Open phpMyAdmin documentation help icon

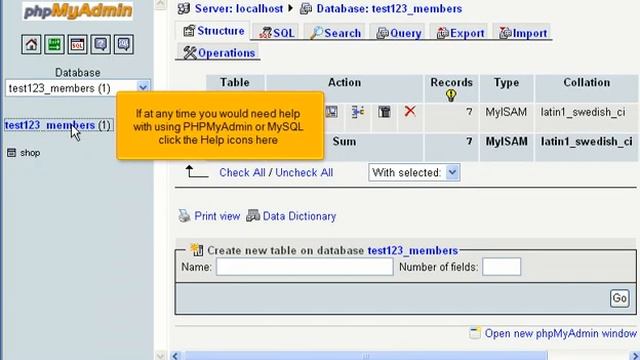point(100,44)
